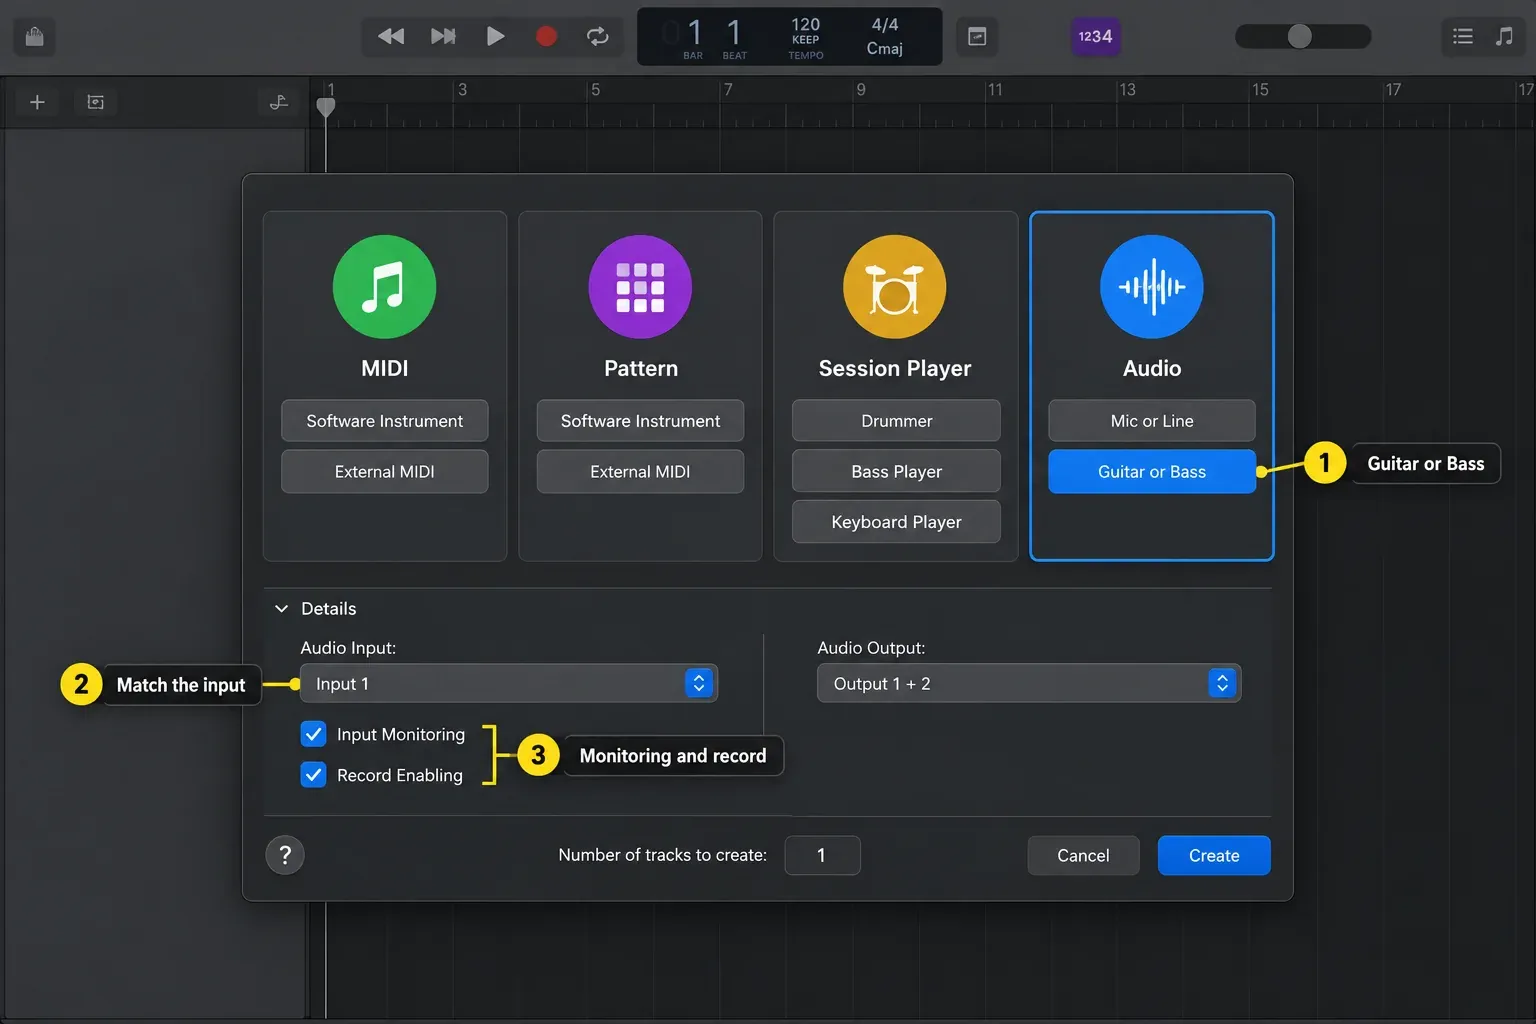Click the playhead marker at bar 1
This screenshot has width=1536, height=1024.
tap(326, 106)
